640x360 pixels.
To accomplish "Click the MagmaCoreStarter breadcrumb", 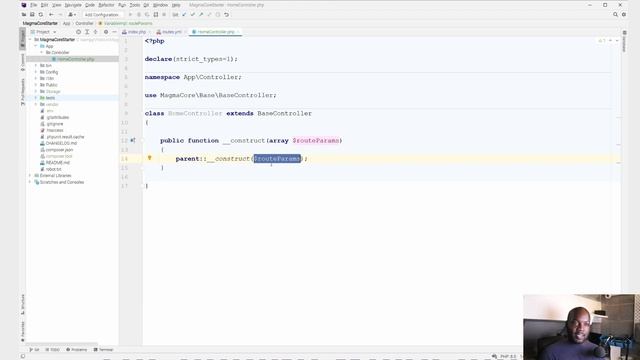I will click(40, 24).
